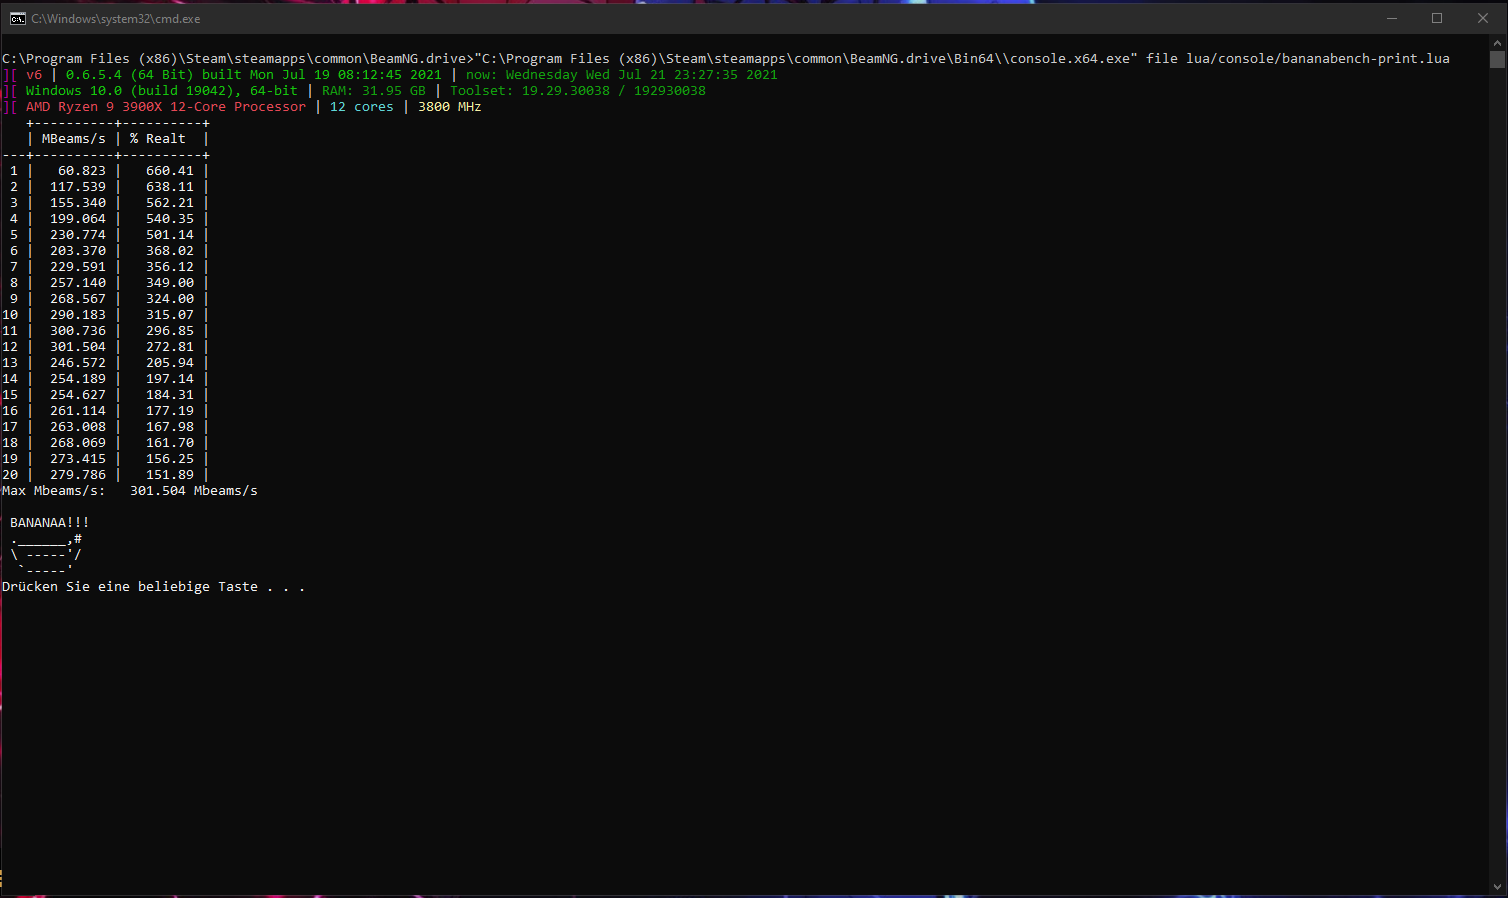Click the value 562.21 in row 3
1508x898 pixels.
[x=170, y=203]
